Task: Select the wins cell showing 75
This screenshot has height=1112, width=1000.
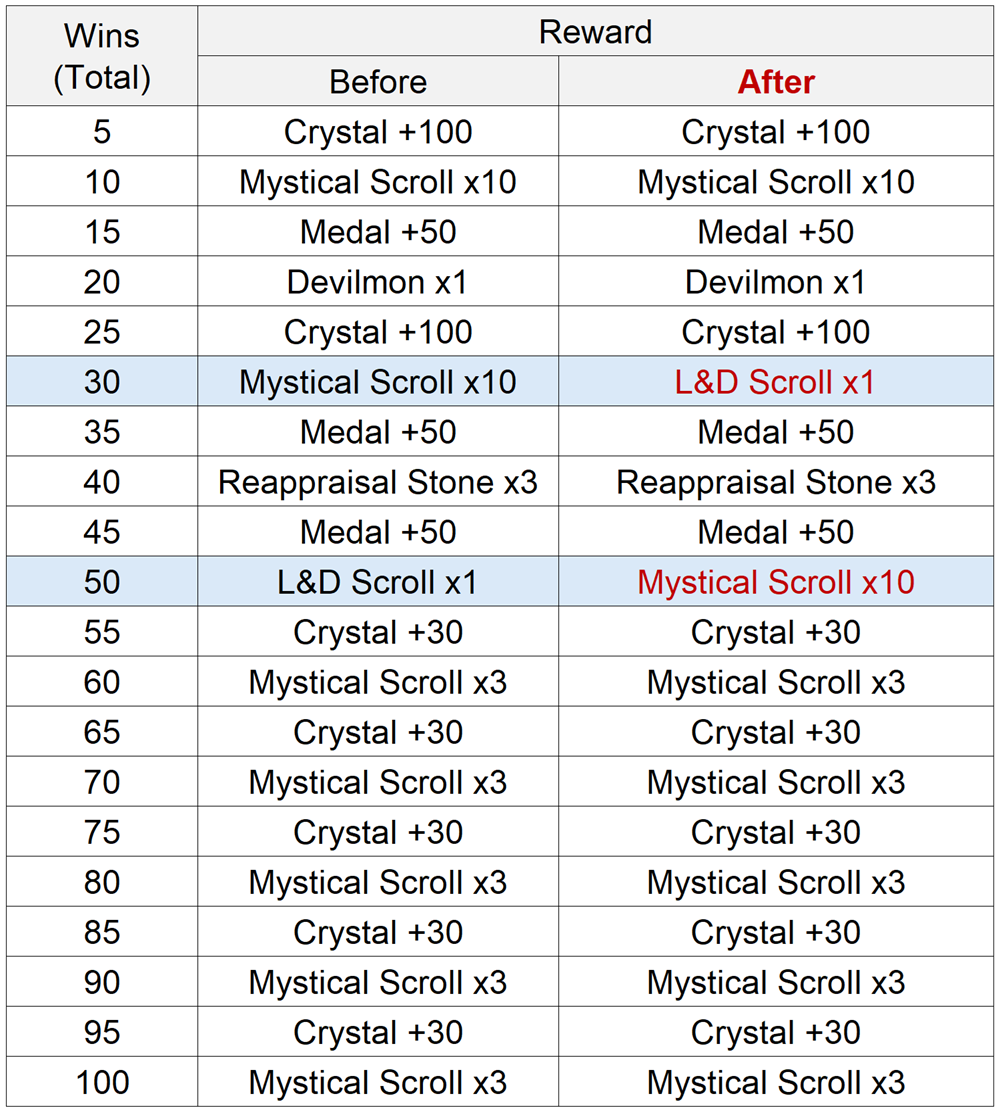Action: [x=102, y=832]
